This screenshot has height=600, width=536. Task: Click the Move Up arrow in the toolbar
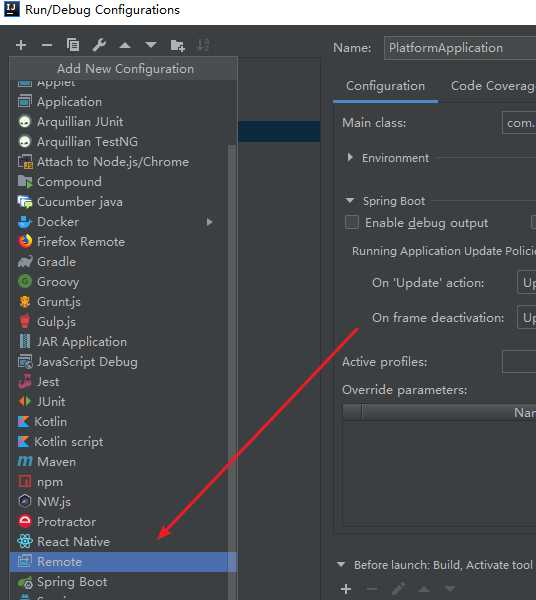click(x=125, y=46)
